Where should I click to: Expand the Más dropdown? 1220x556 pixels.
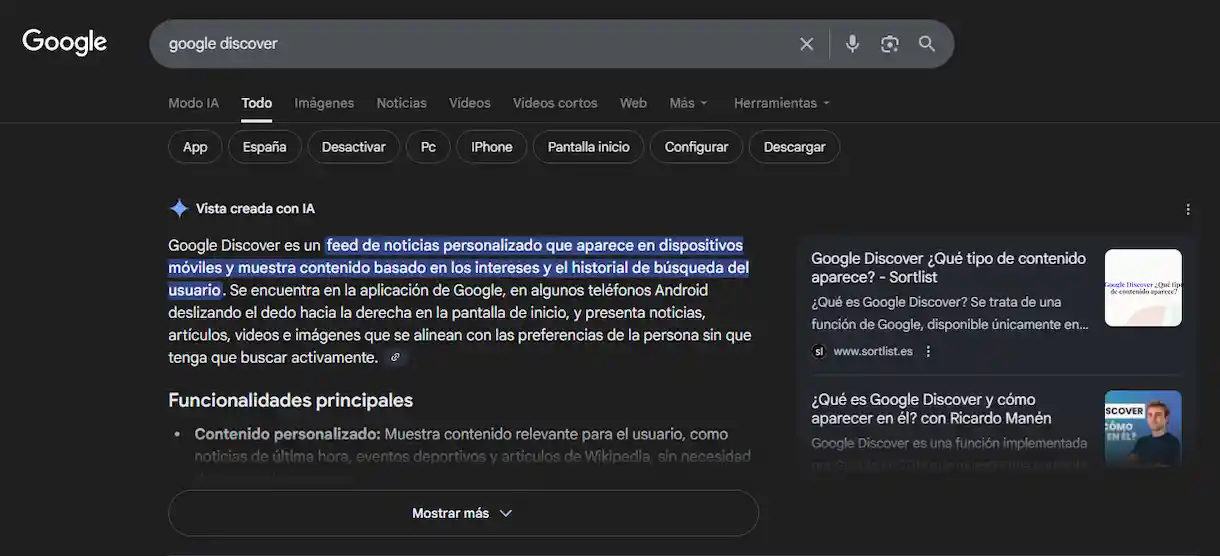click(689, 103)
